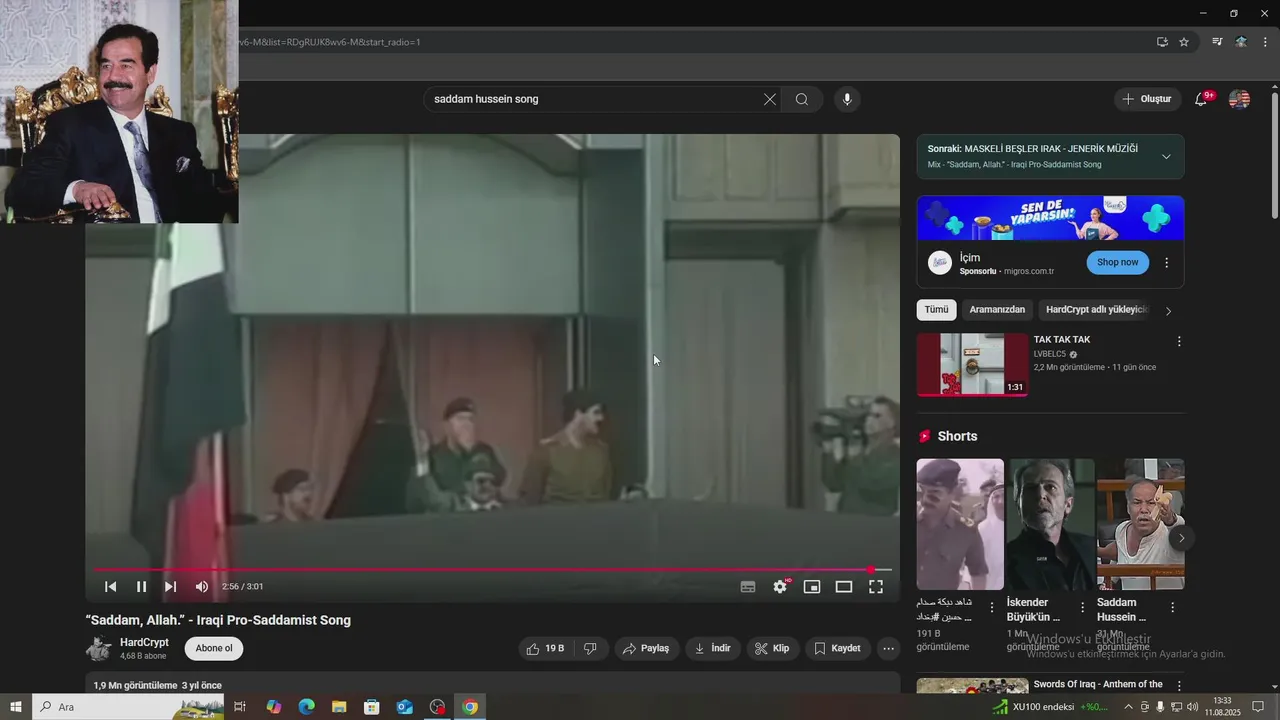1280x720 pixels.
Task: Open Swords Of Iraq video title
Action: tap(1098, 684)
